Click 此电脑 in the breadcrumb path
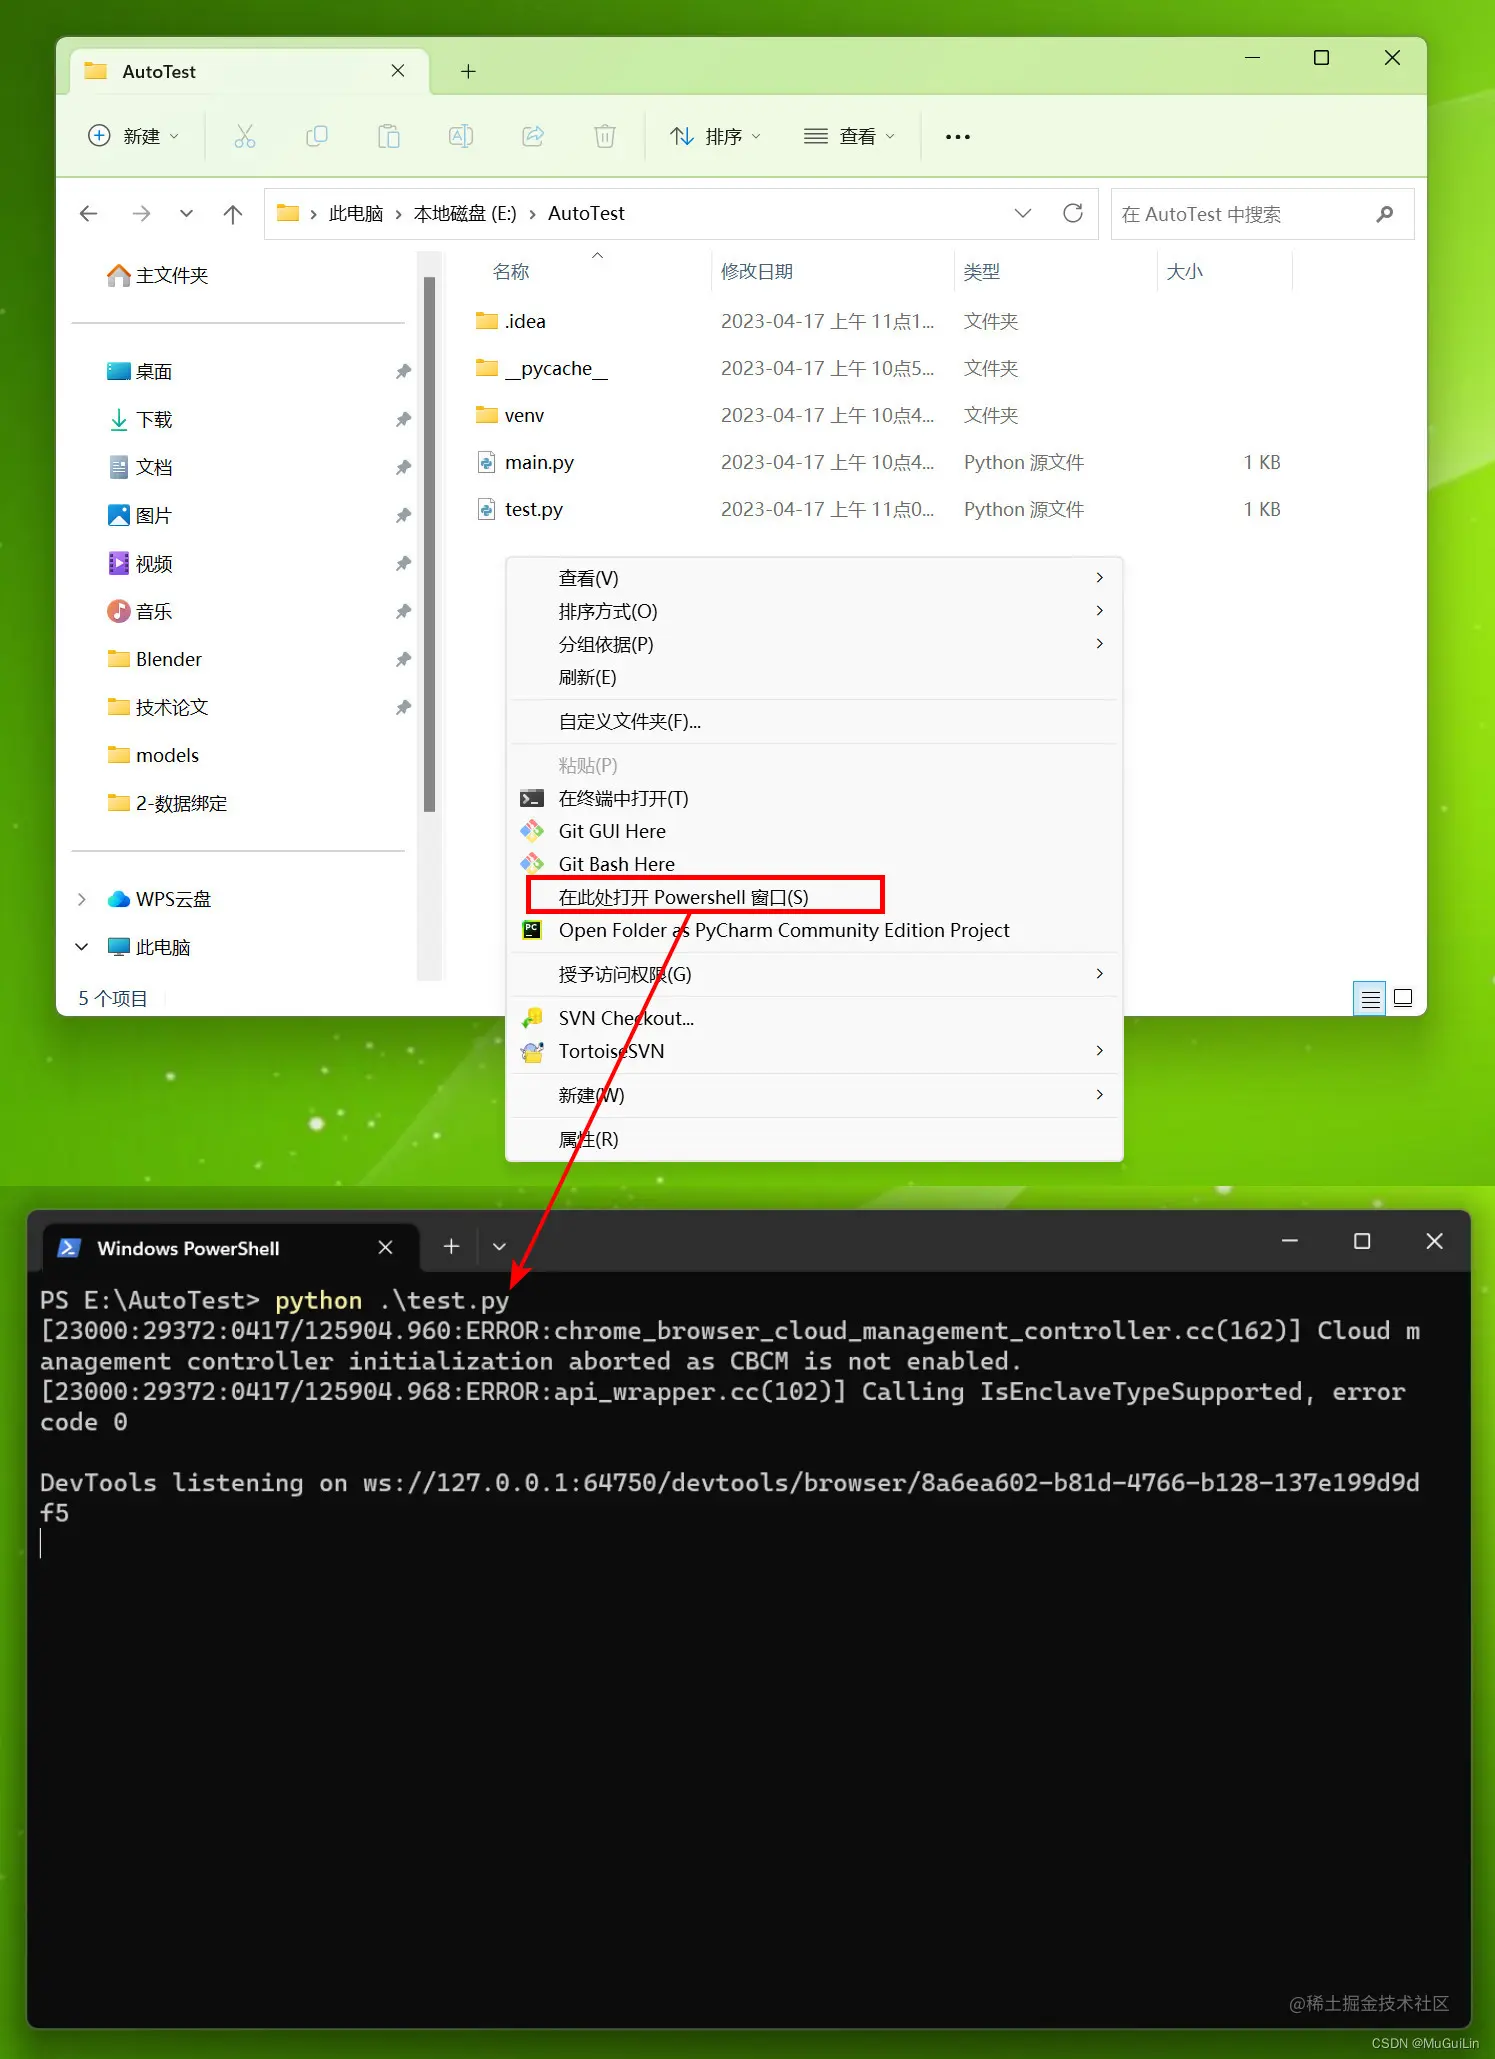 356,213
